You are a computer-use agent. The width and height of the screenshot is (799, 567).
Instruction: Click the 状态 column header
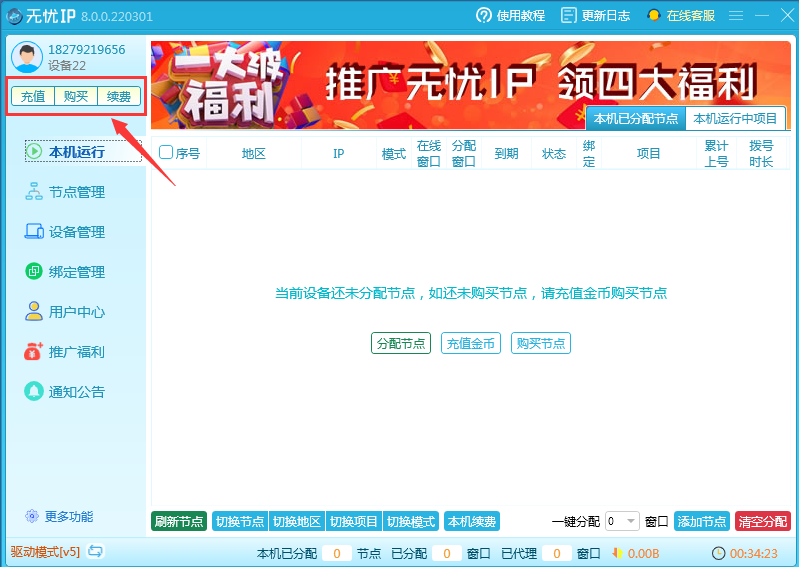pos(554,153)
